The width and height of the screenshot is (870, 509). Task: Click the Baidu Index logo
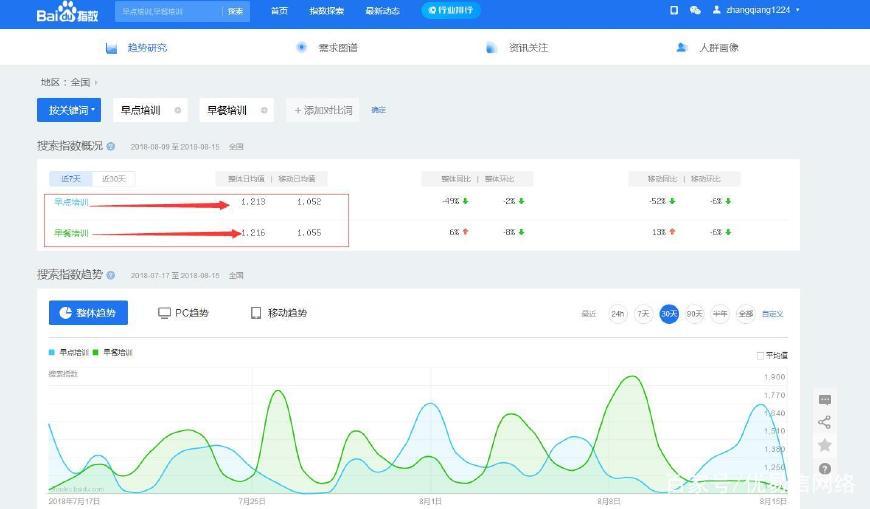point(70,11)
